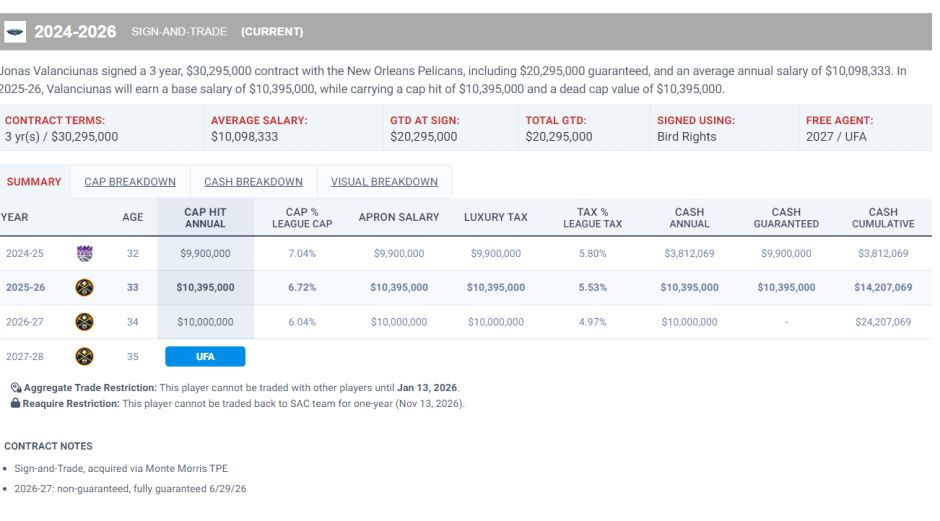The width and height of the screenshot is (940, 521).
Task: Select the 2025-26 season row
Action: (466, 287)
